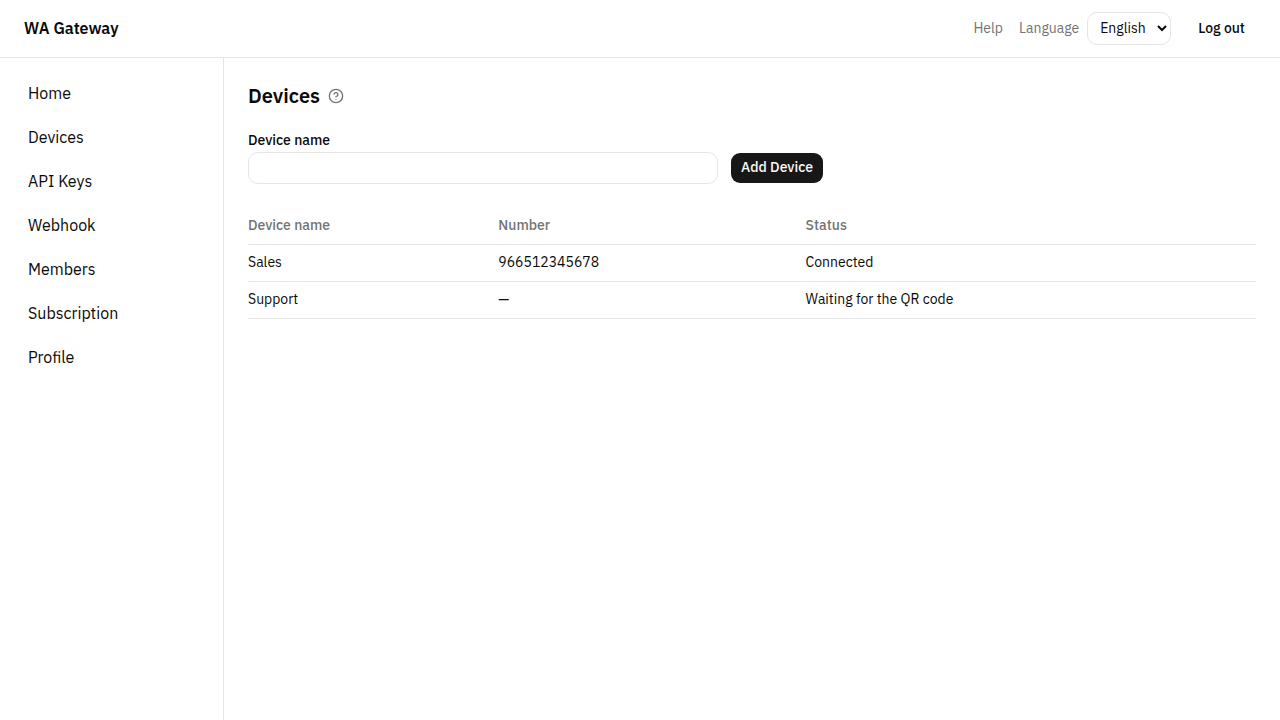Screen dimensions: 1280x720
Task: Click the Language label in header
Action: click(x=1049, y=28)
